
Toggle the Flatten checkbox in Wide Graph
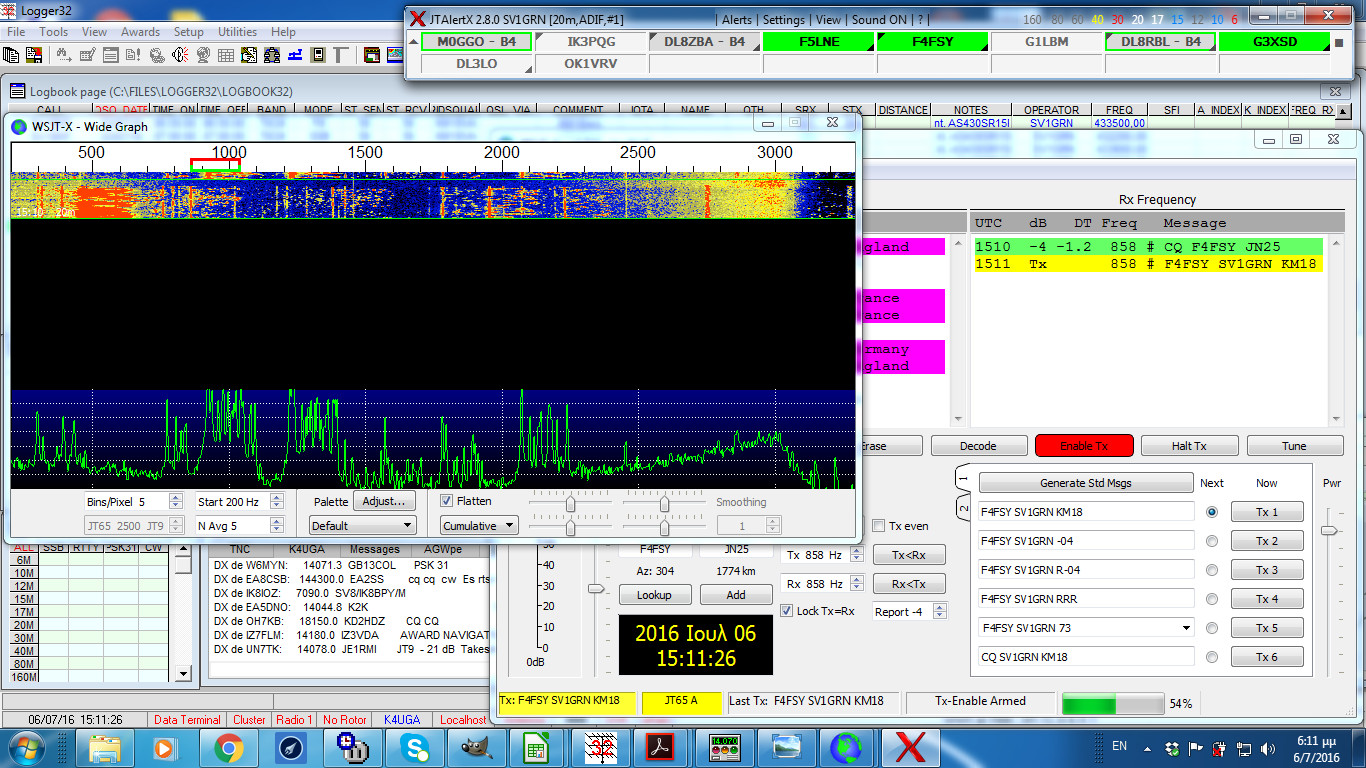(447, 501)
